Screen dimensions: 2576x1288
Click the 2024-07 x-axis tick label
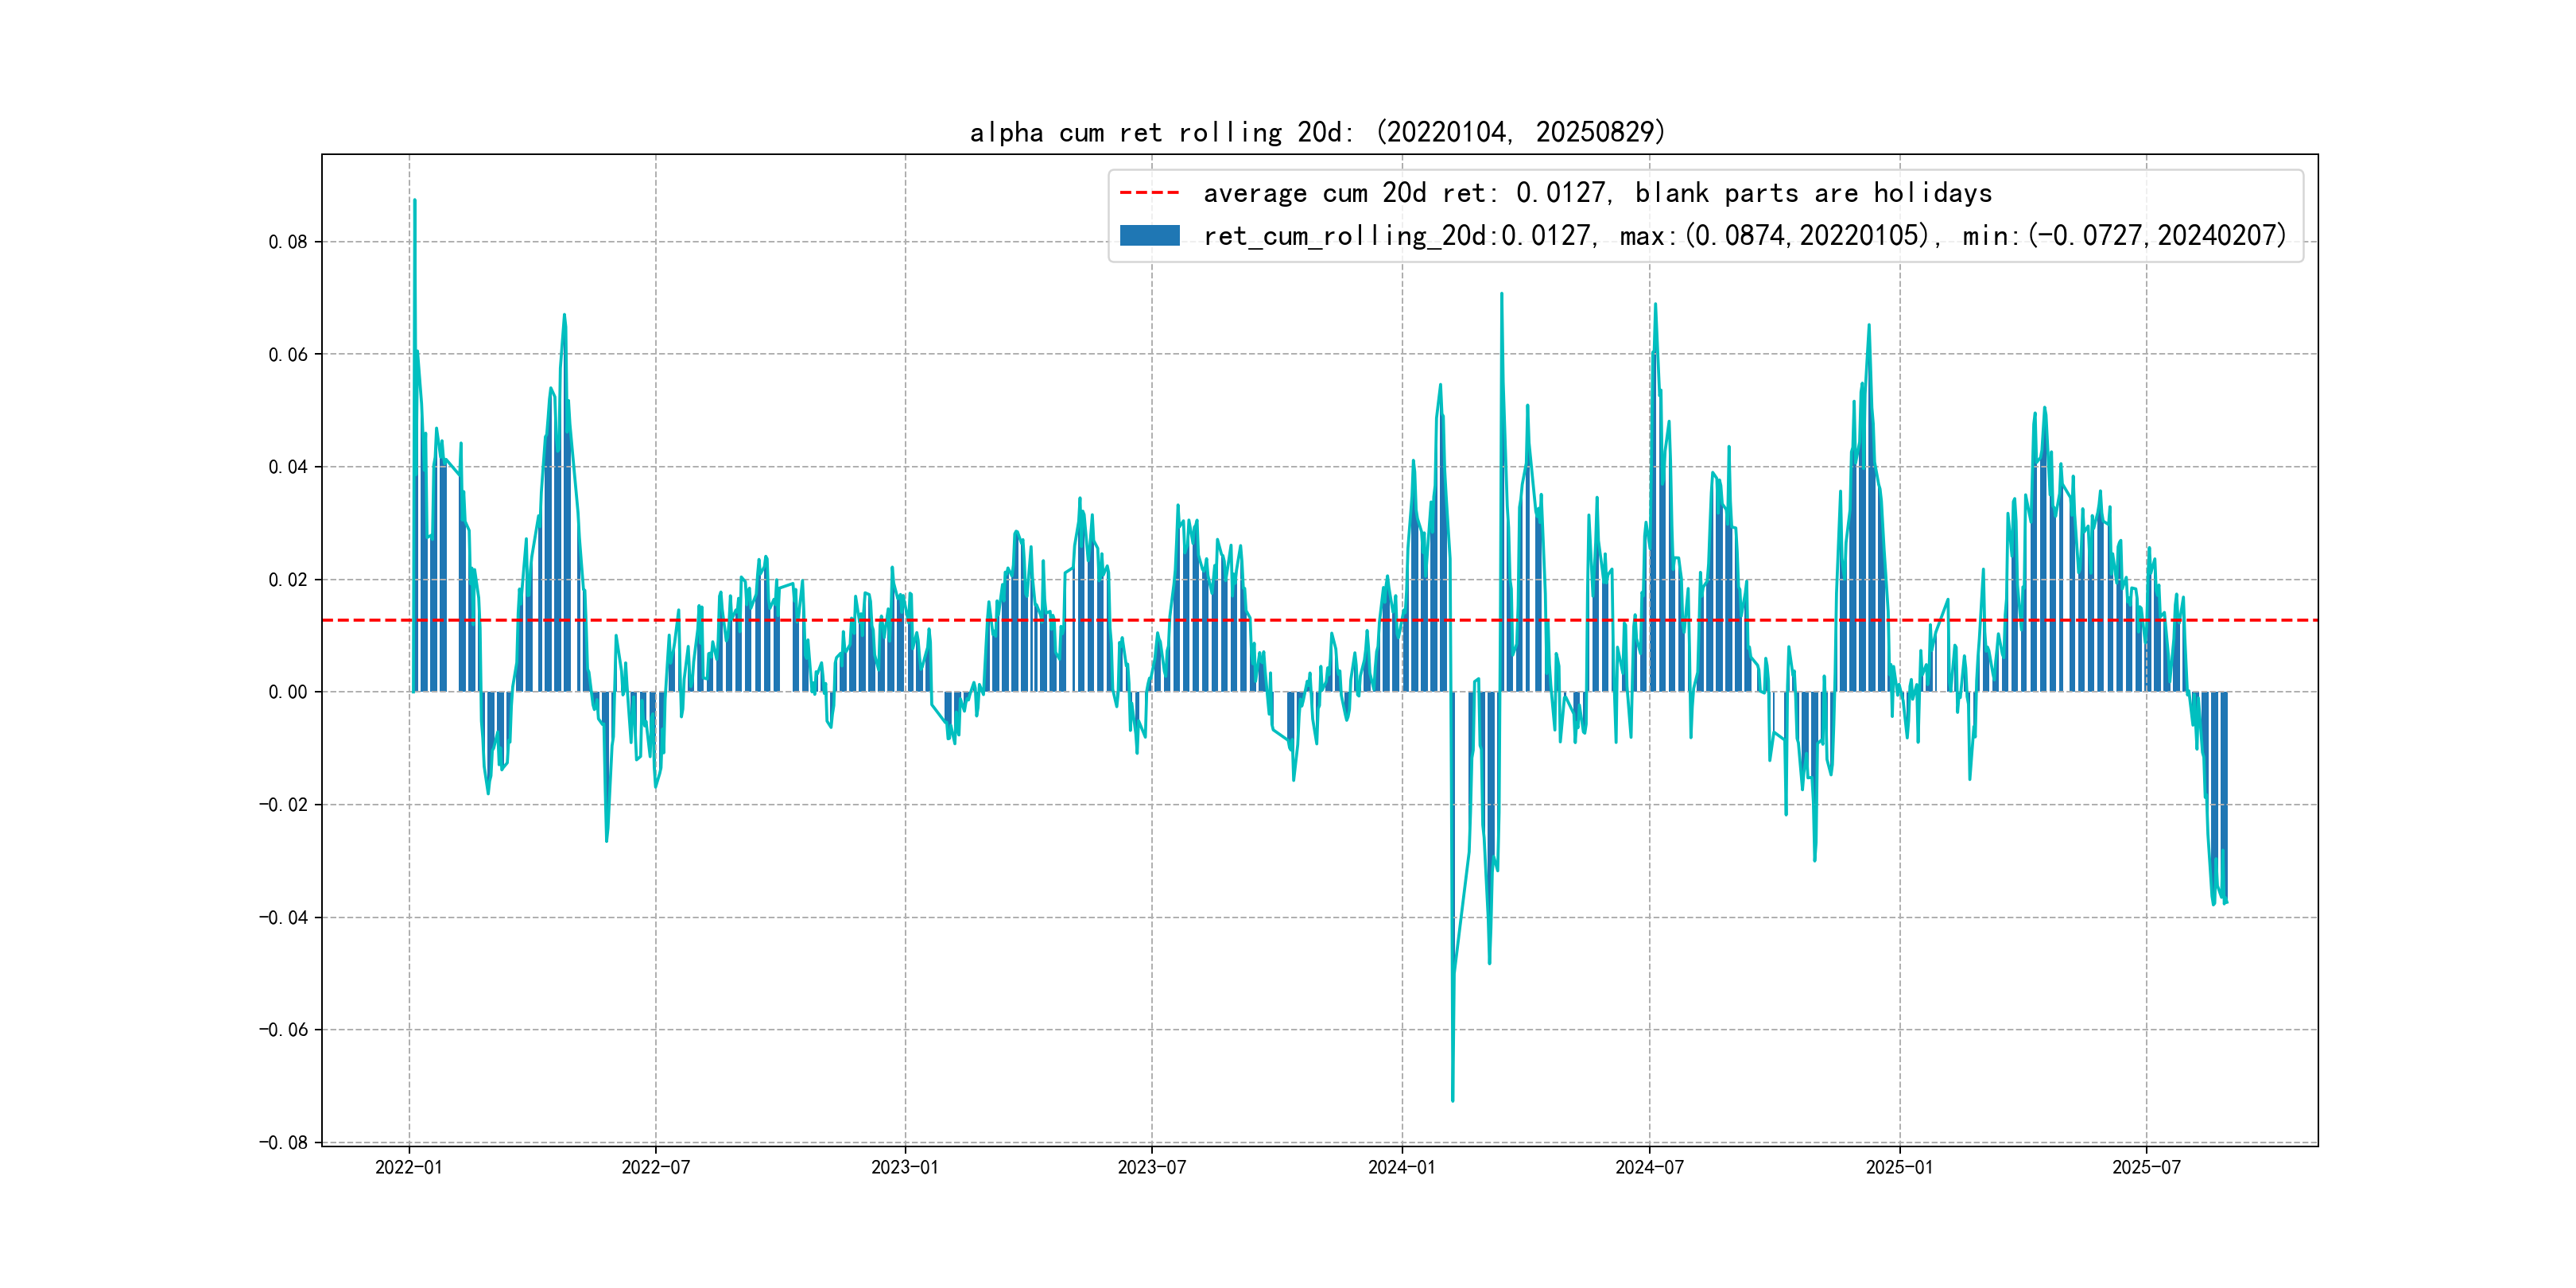pyautogui.click(x=1649, y=1167)
